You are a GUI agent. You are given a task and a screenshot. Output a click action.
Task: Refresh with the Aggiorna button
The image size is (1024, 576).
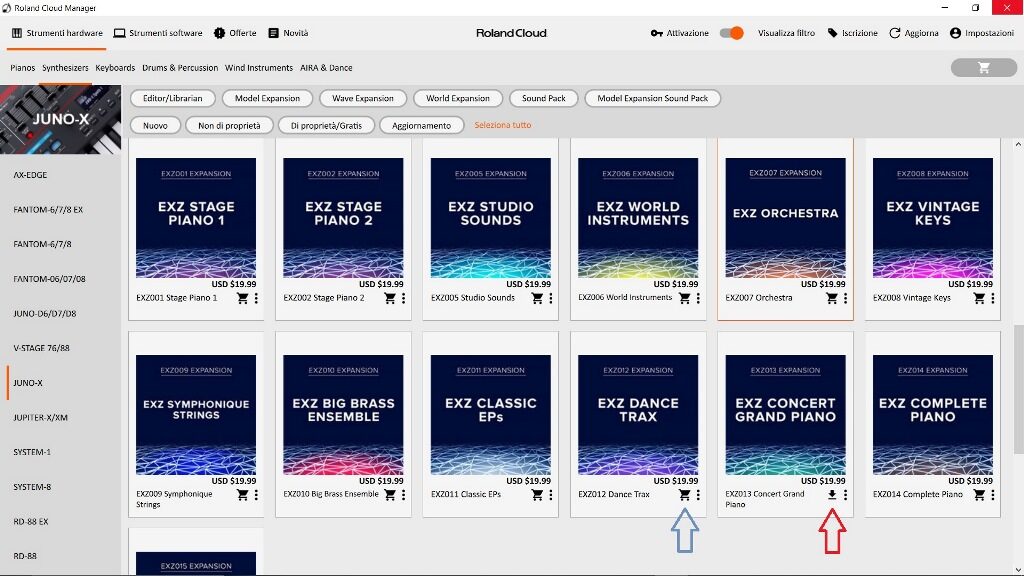[914, 33]
